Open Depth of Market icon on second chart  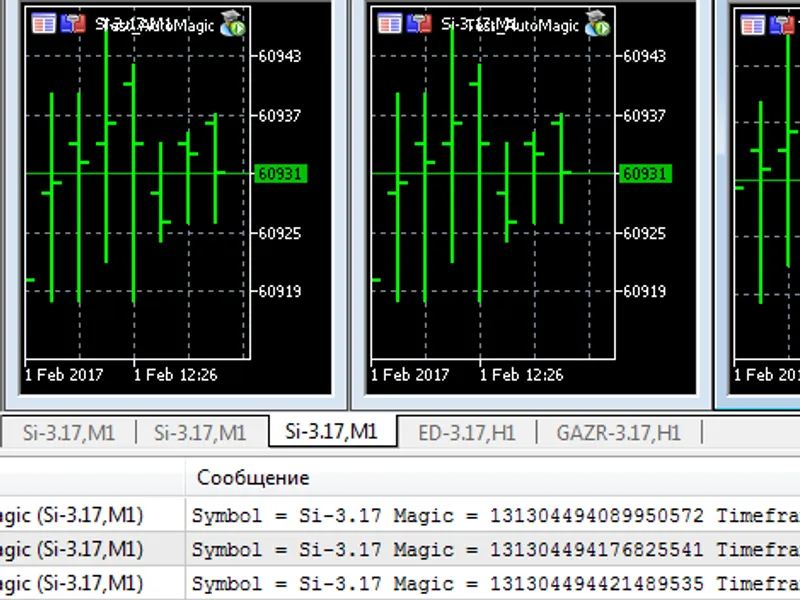(419, 24)
